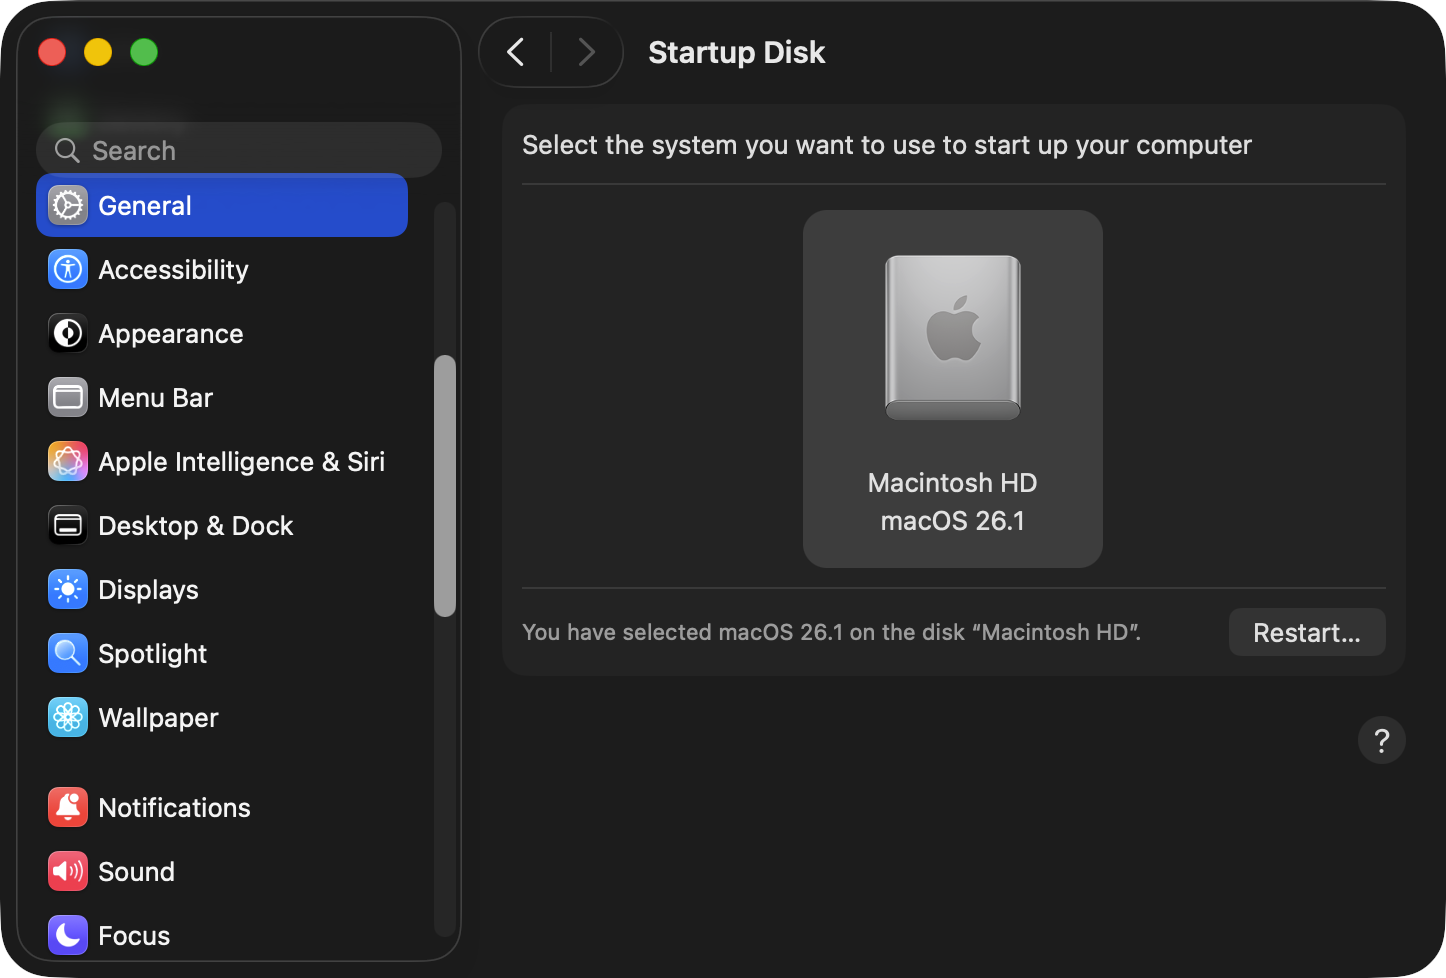1446x978 pixels.
Task: Open Focus settings
Action: tap(222, 935)
